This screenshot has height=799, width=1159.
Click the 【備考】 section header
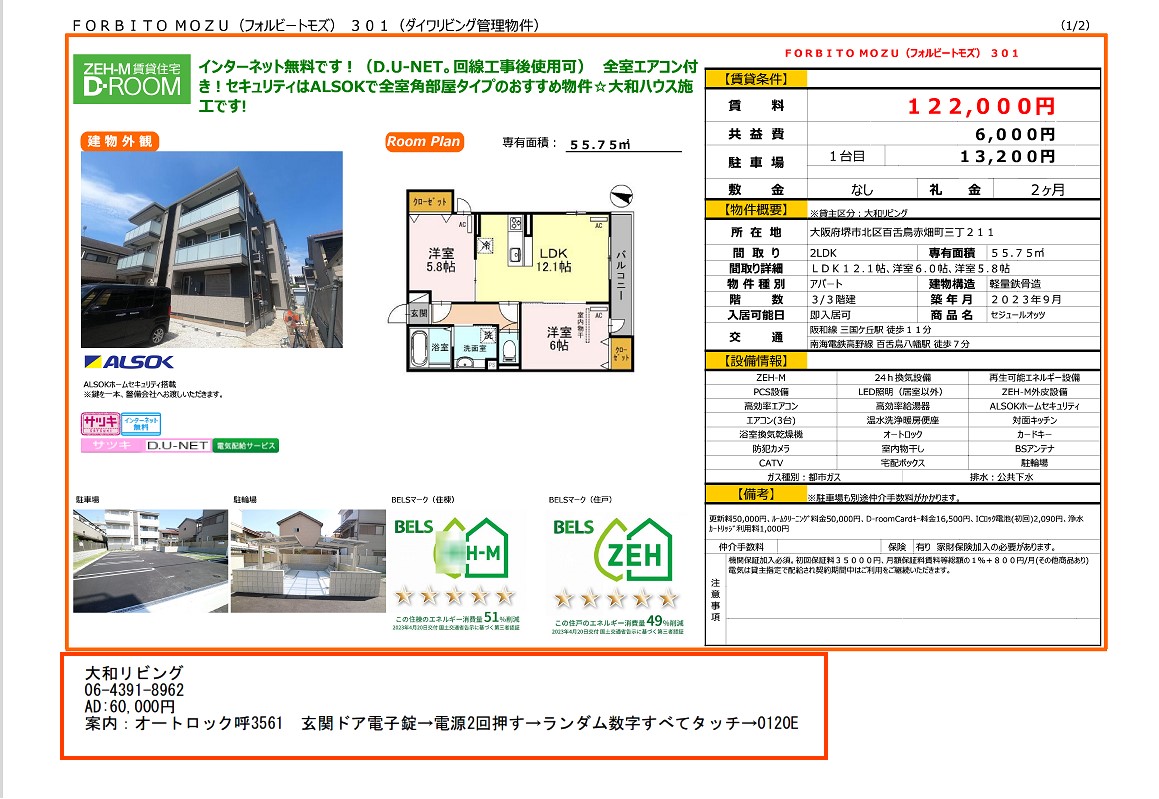[x=756, y=494]
